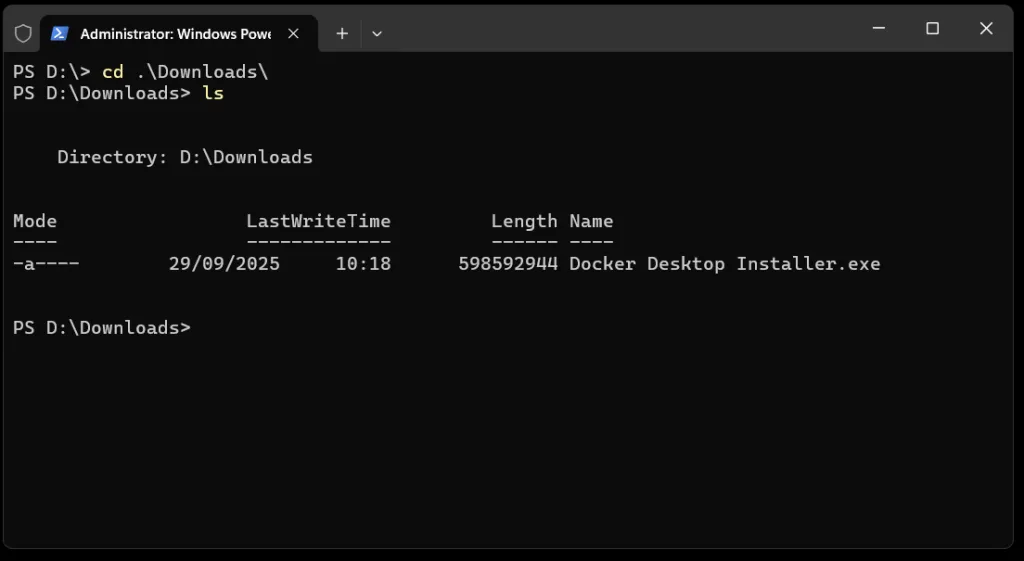Close the Windows PowerShell tab
Image resolution: width=1024 pixels, height=561 pixels.
click(x=293, y=33)
